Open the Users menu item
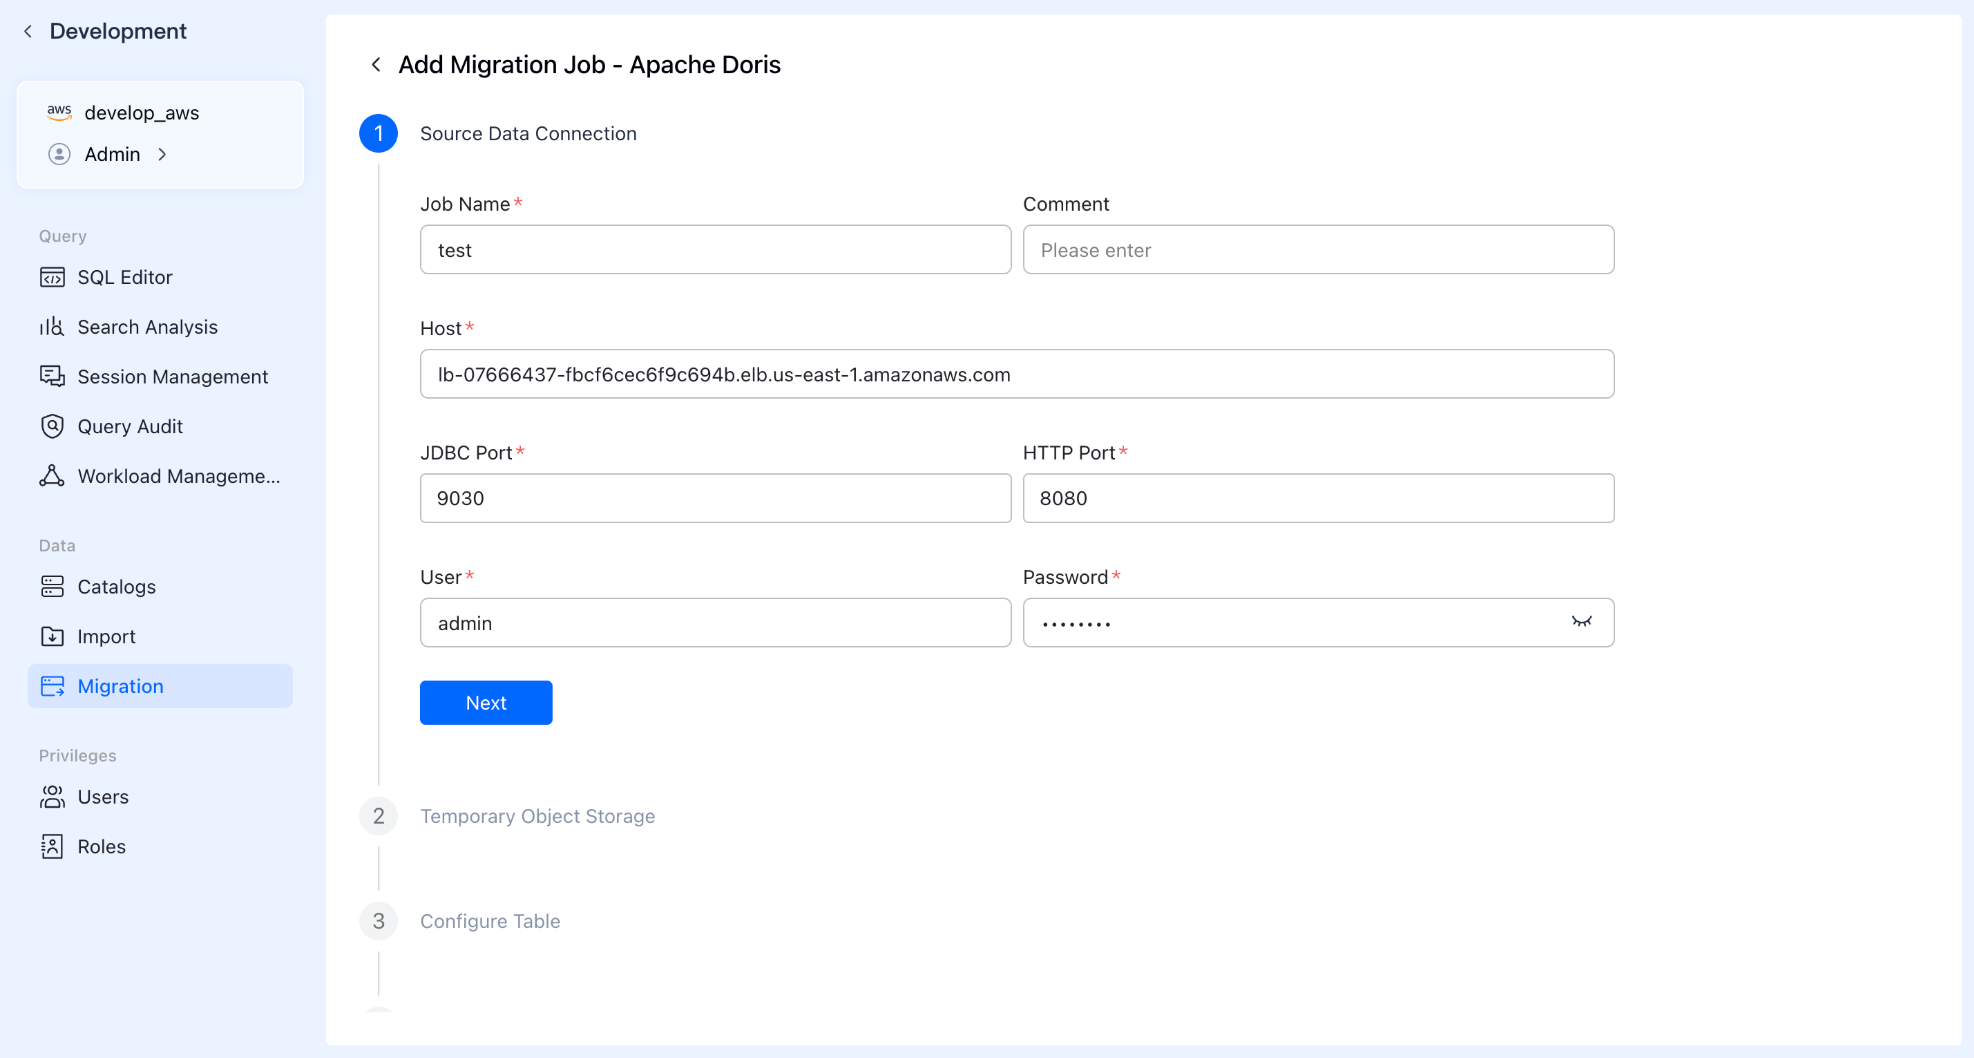The image size is (1974, 1058). pyautogui.click(x=103, y=797)
